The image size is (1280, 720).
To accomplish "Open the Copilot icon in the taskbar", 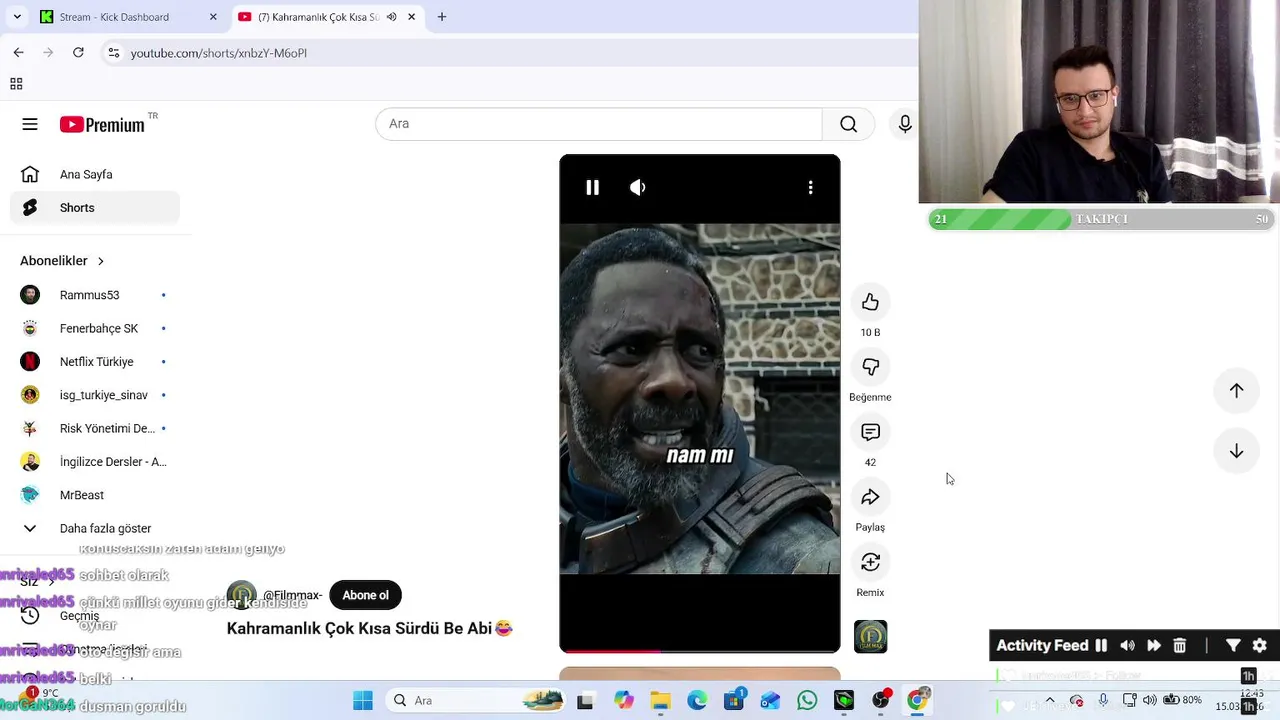I will (x=624, y=700).
